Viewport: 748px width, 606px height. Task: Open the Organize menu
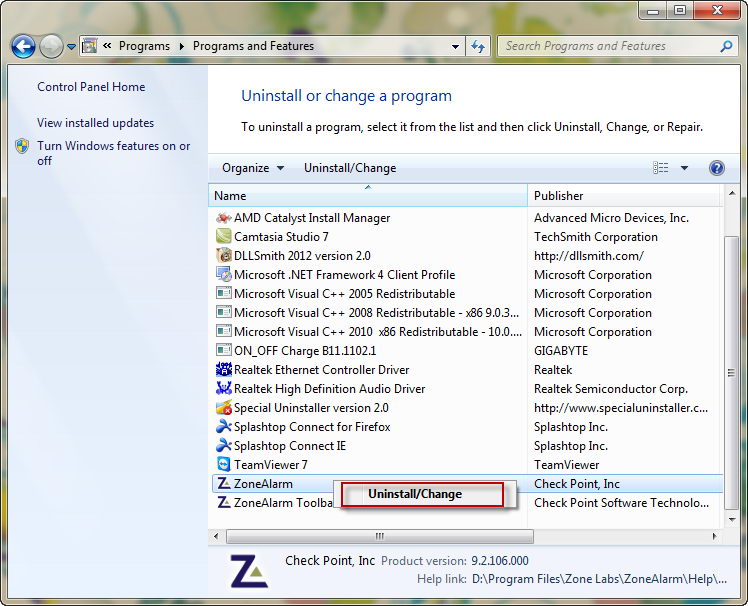(253, 168)
